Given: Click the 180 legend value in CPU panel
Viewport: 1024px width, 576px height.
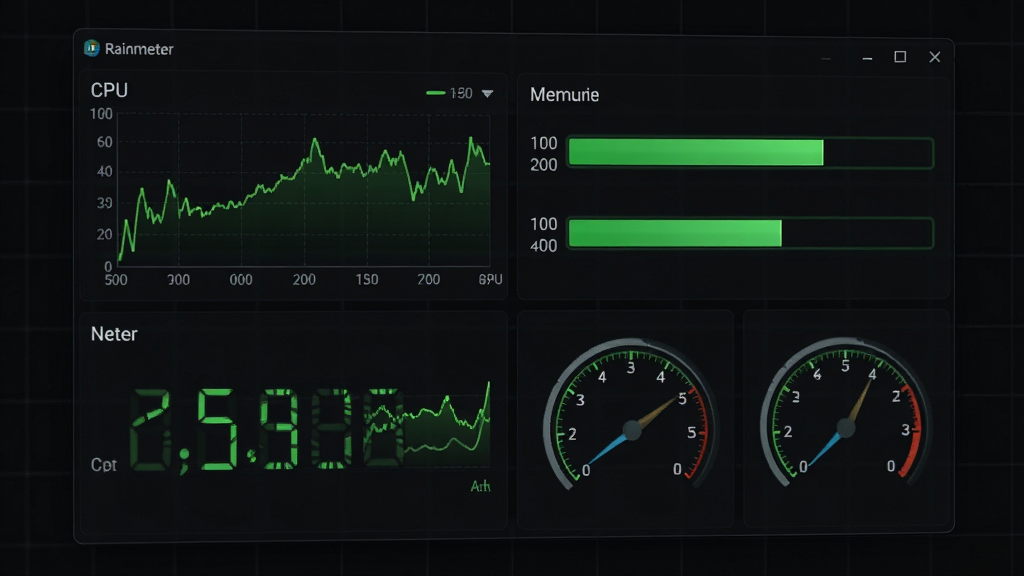Looking at the screenshot, I should coord(461,93).
